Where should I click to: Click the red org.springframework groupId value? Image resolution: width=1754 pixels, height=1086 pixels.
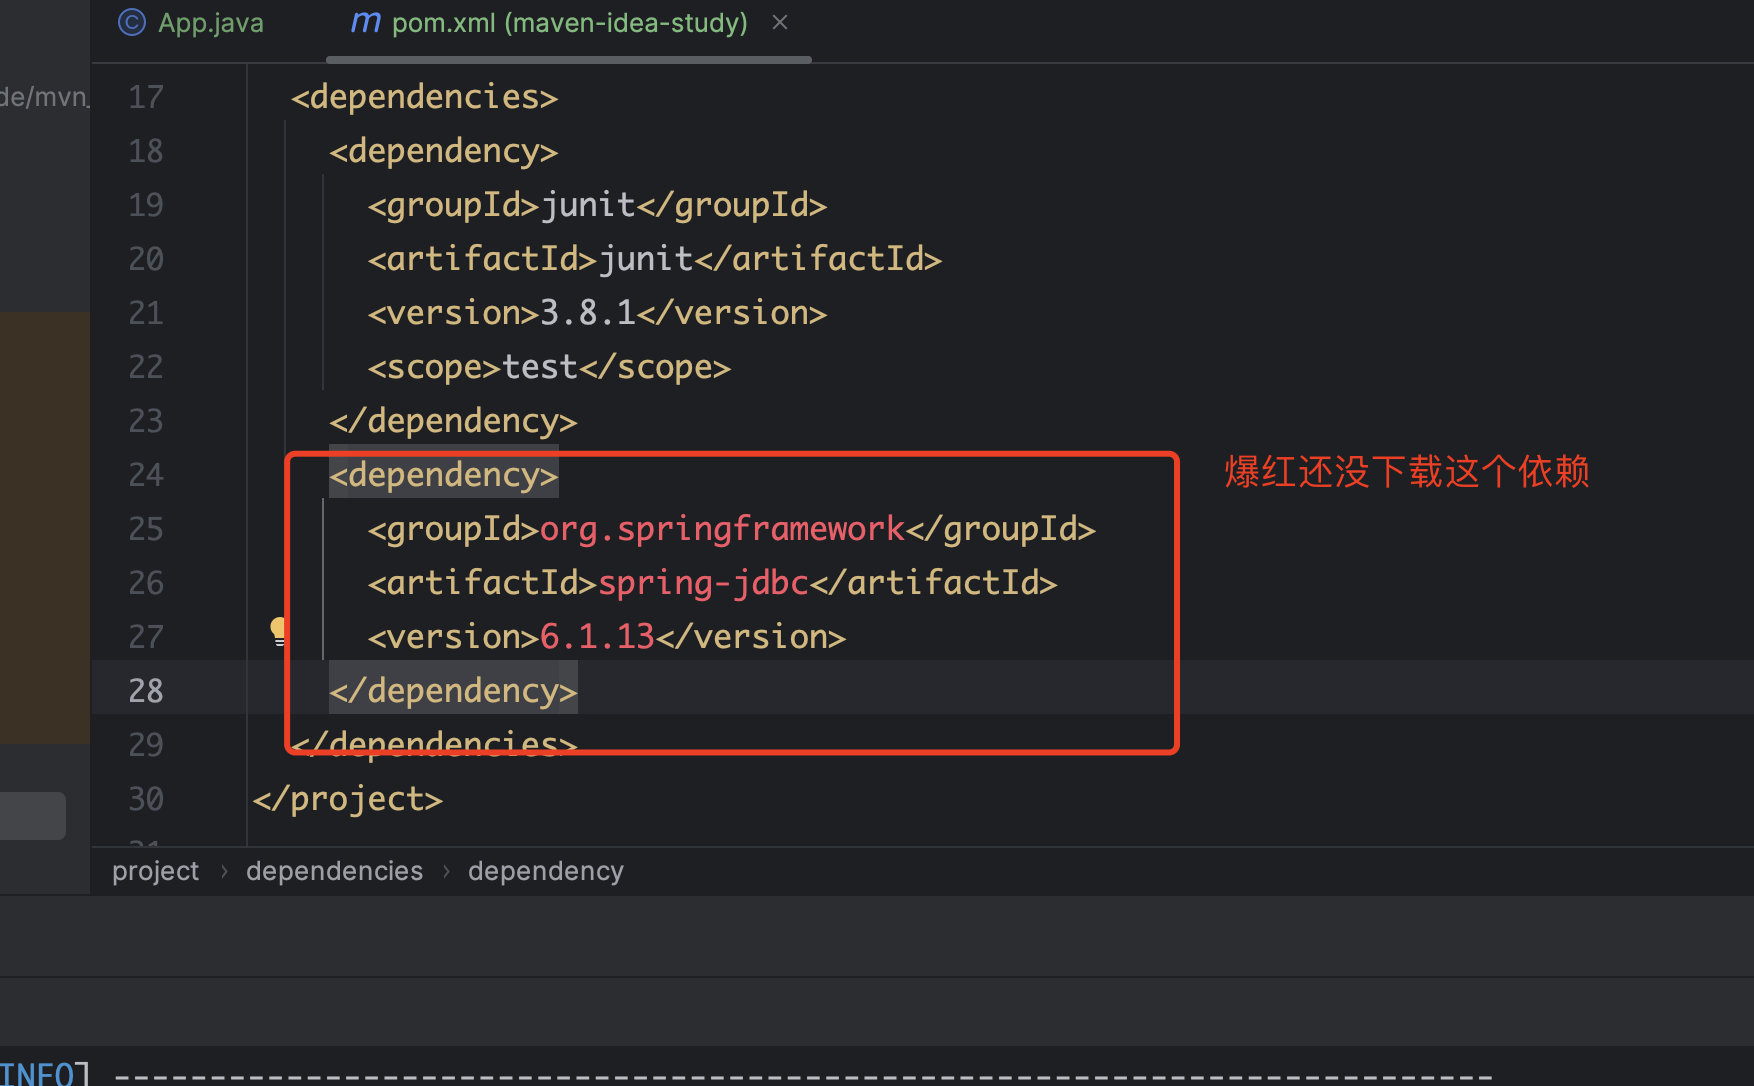(721, 529)
